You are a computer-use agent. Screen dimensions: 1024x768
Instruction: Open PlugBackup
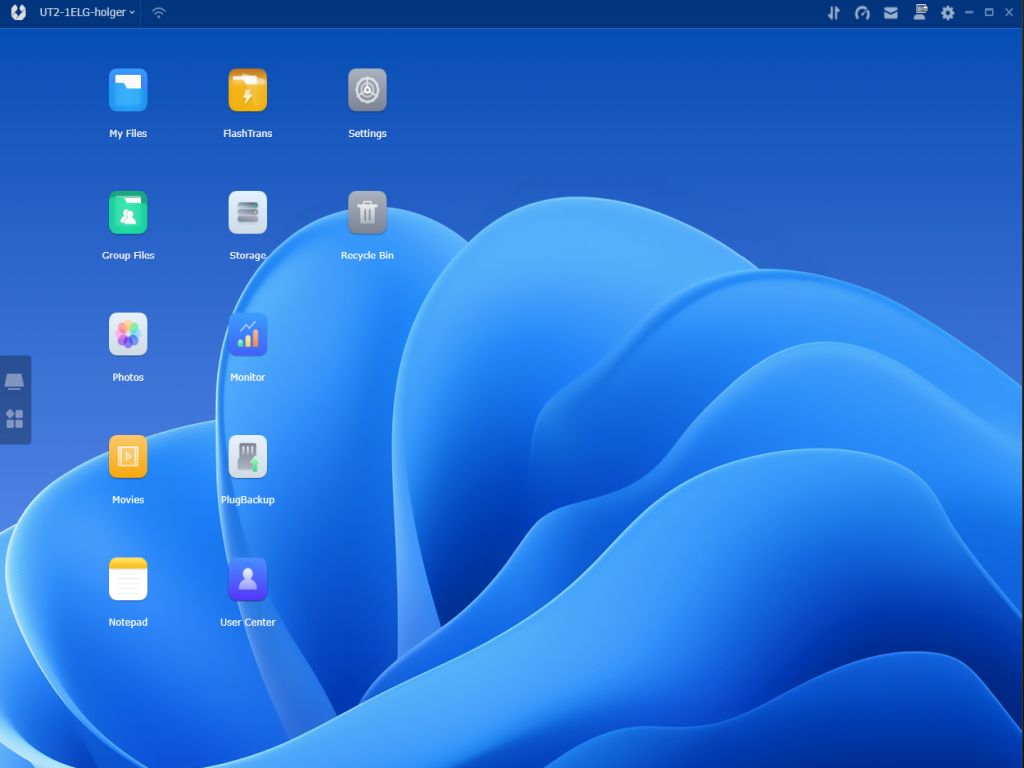tap(248, 456)
